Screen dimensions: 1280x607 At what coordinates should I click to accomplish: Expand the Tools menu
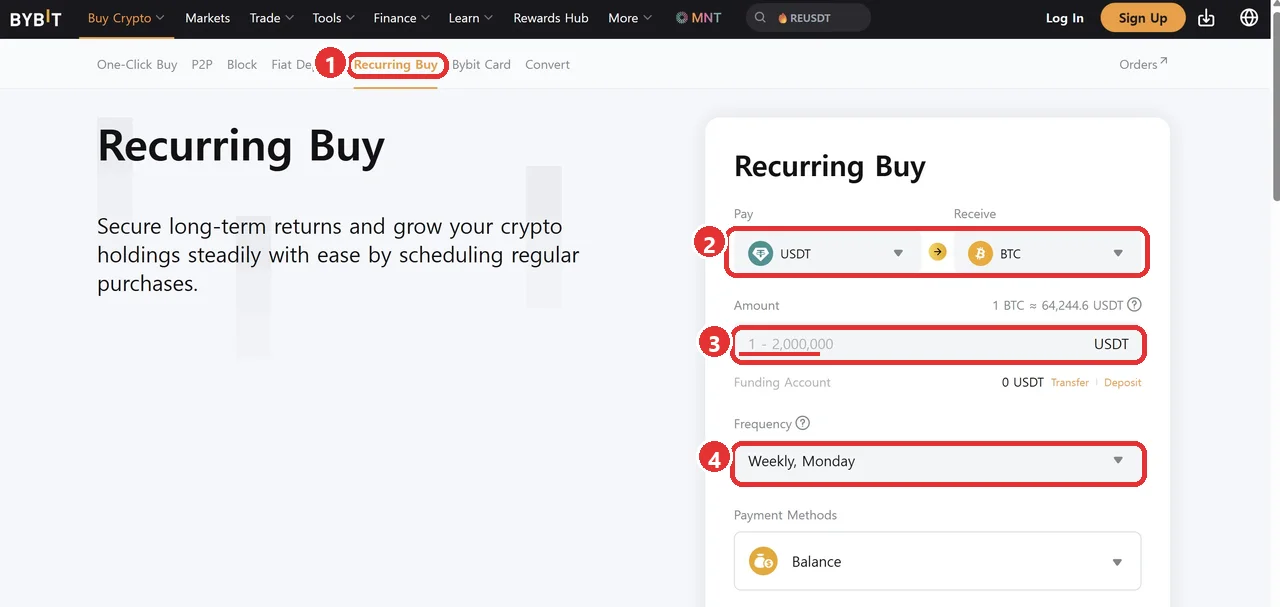point(334,18)
